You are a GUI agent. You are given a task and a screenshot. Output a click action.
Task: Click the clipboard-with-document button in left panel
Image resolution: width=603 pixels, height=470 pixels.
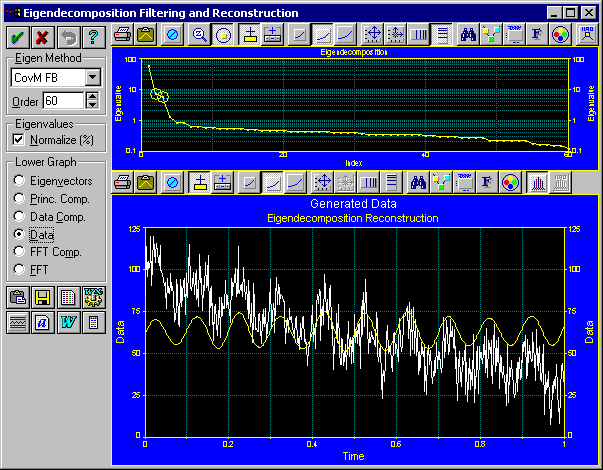pyautogui.click(x=17, y=297)
